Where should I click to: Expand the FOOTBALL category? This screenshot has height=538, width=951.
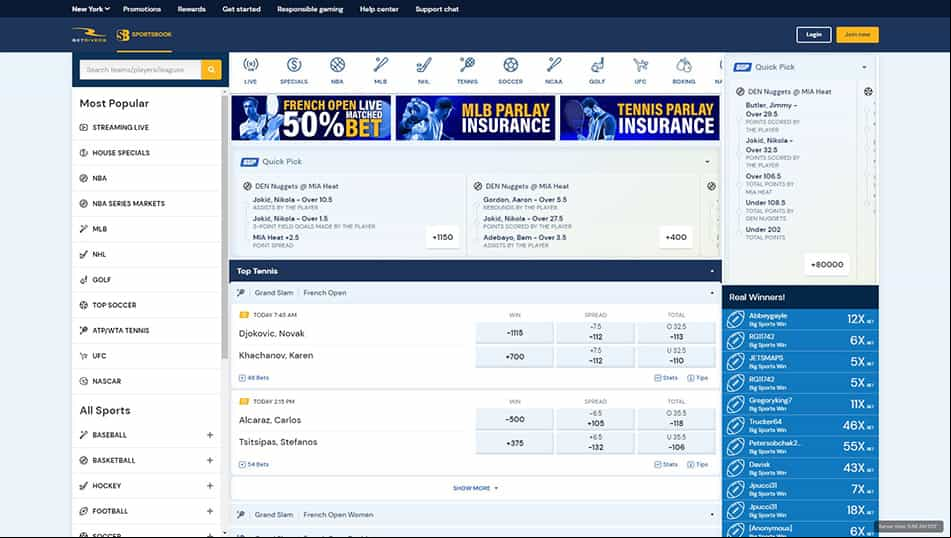(x=210, y=511)
